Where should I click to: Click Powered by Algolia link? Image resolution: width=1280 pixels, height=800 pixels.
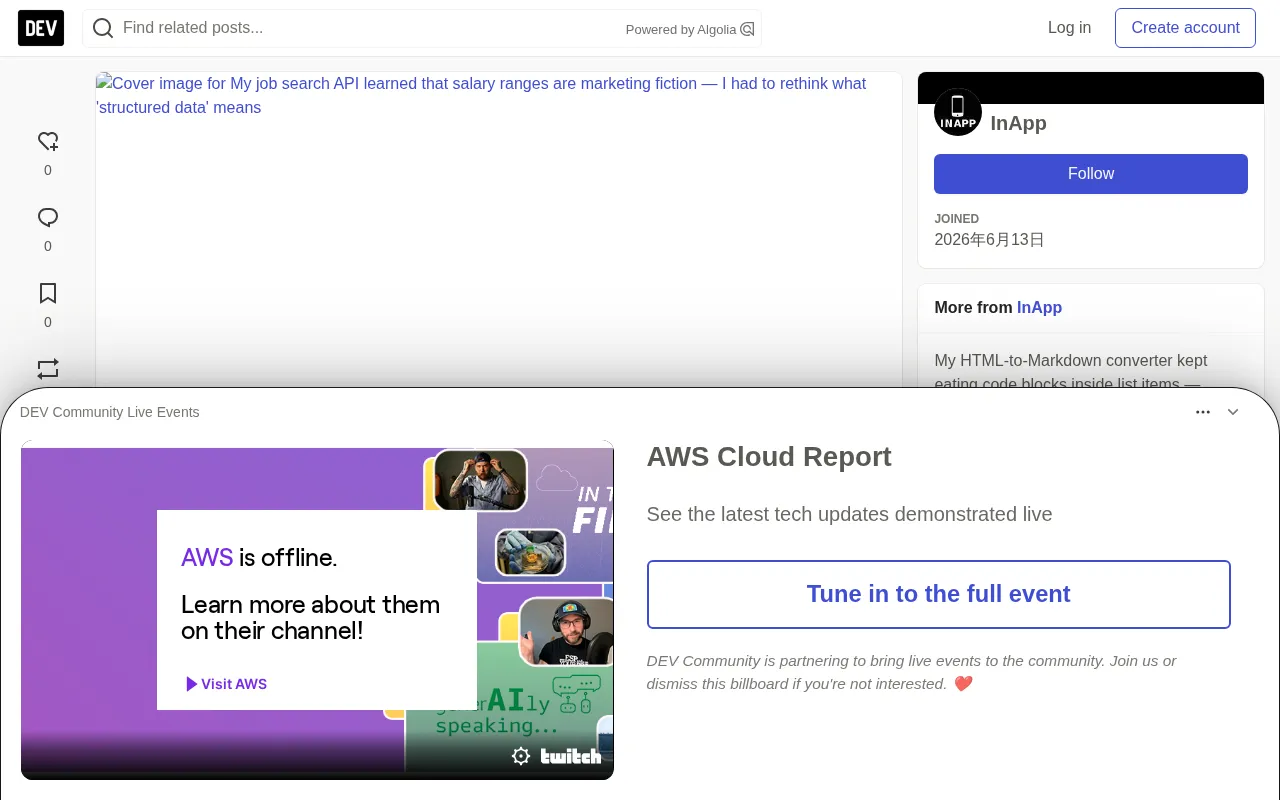click(x=690, y=29)
